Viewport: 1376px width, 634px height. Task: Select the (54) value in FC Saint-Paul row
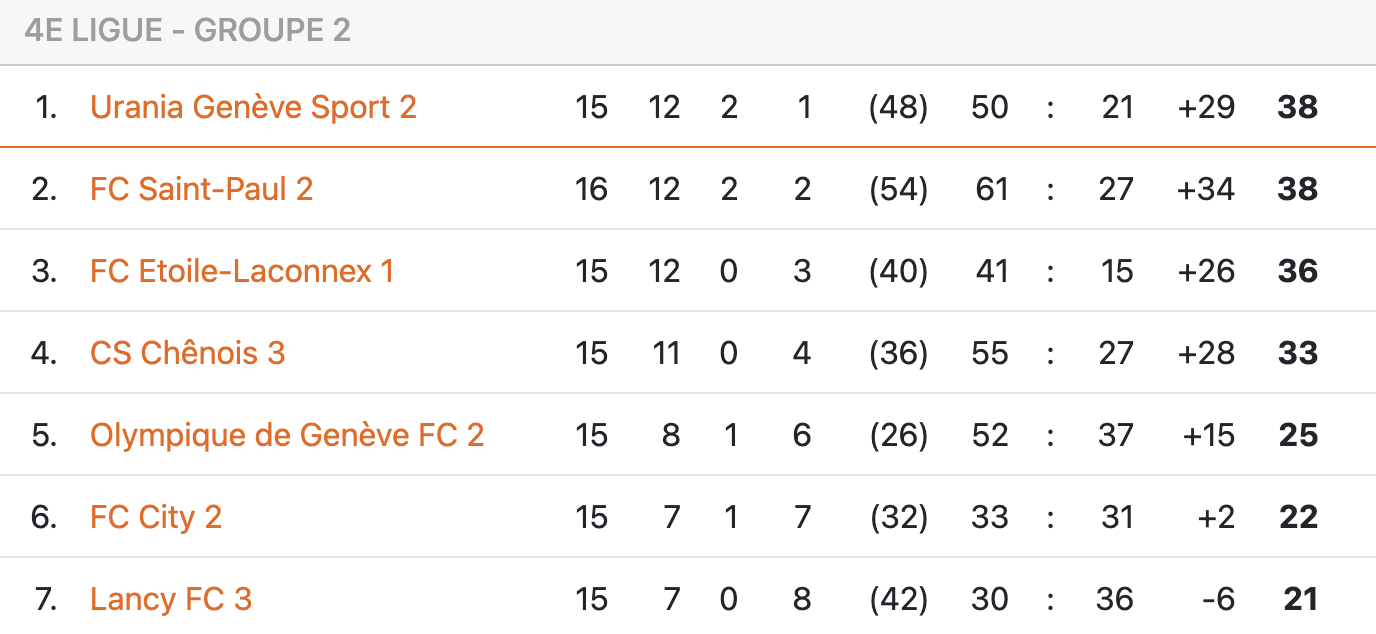[x=898, y=189]
